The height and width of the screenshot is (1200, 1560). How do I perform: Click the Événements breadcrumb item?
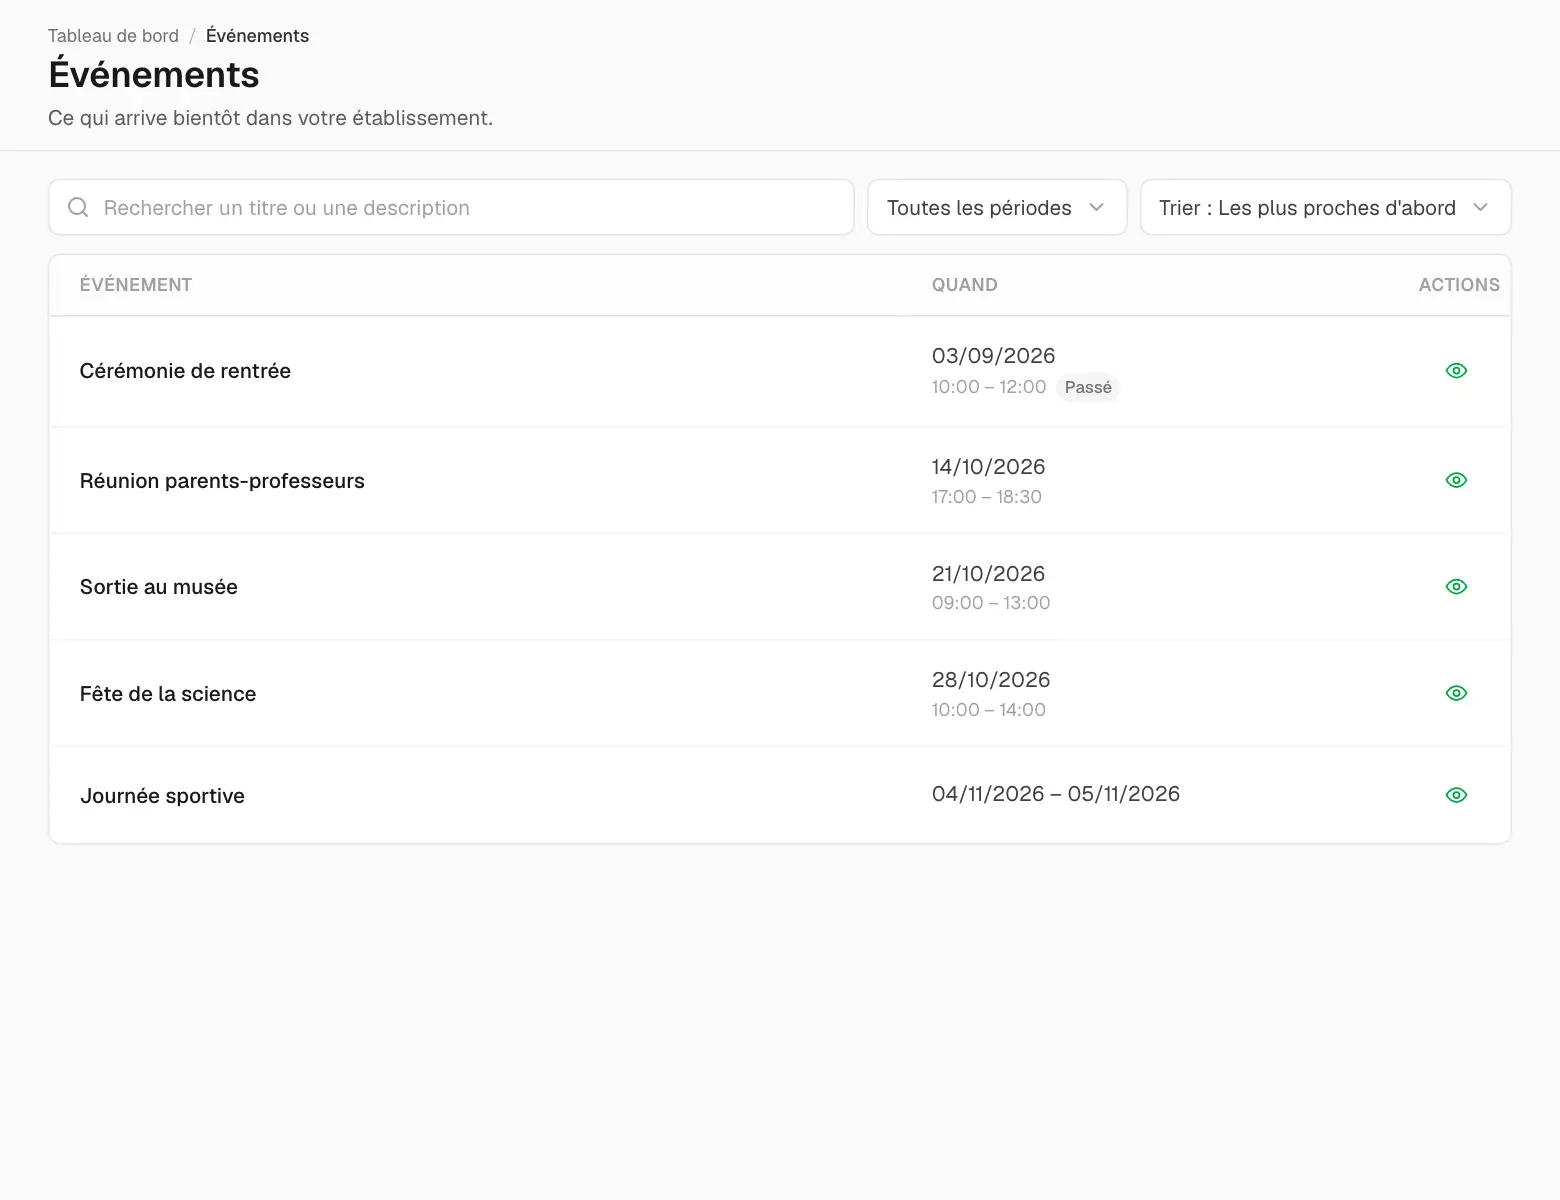point(257,36)
